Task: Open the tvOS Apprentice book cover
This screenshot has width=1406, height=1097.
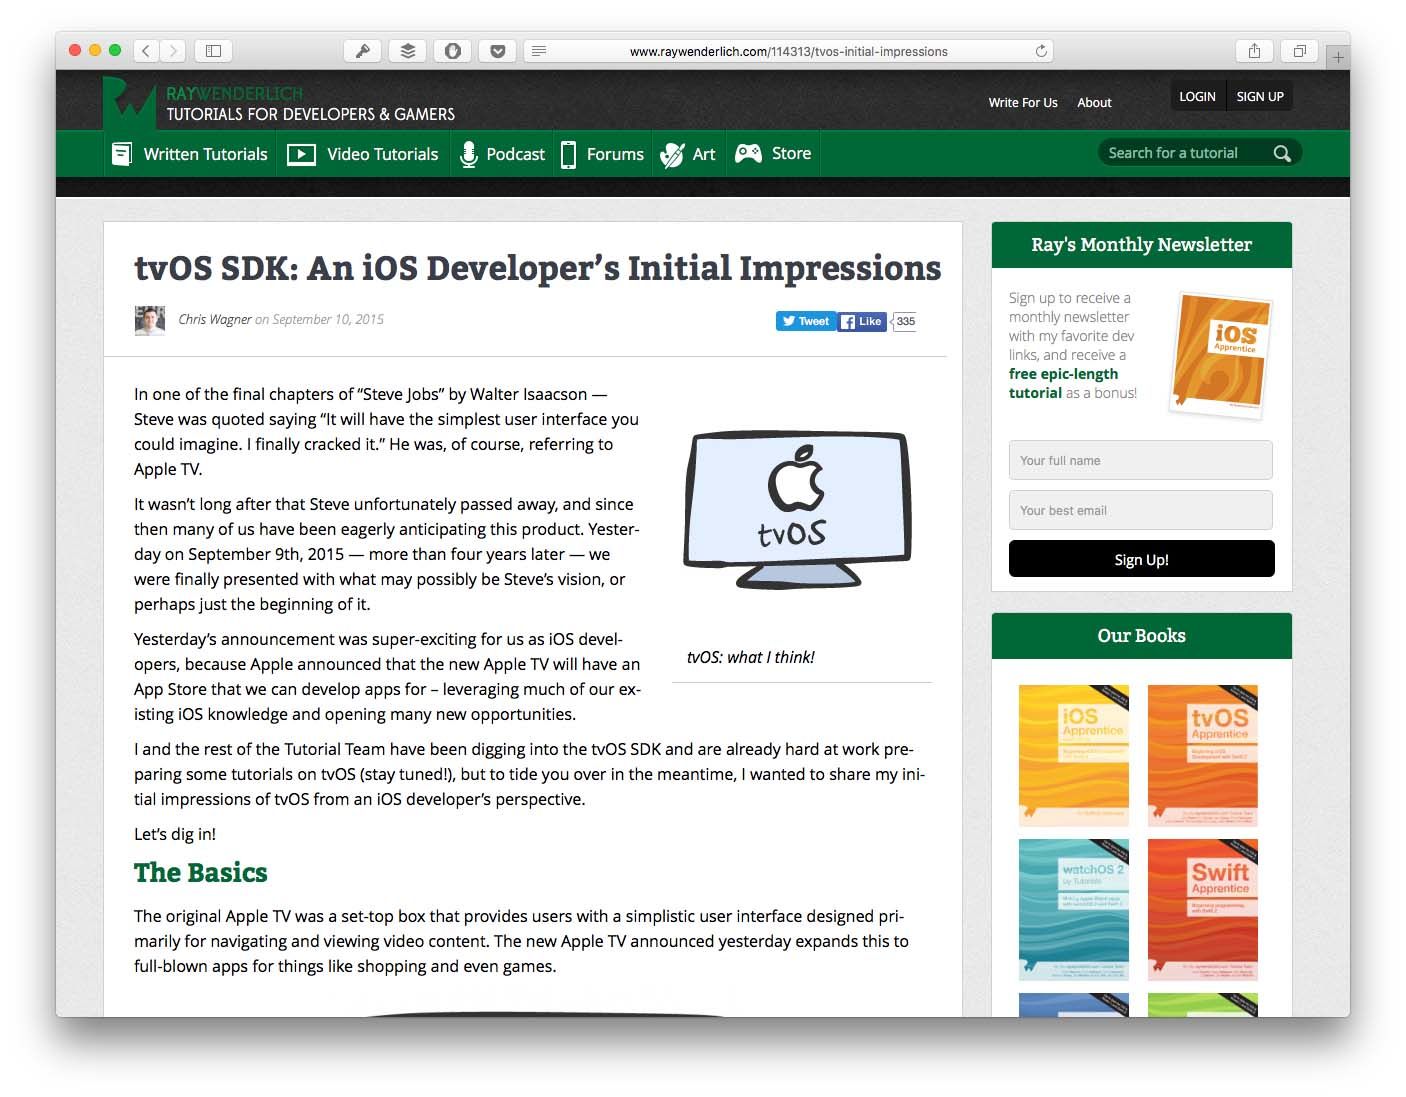Action: coord(1203,755)
